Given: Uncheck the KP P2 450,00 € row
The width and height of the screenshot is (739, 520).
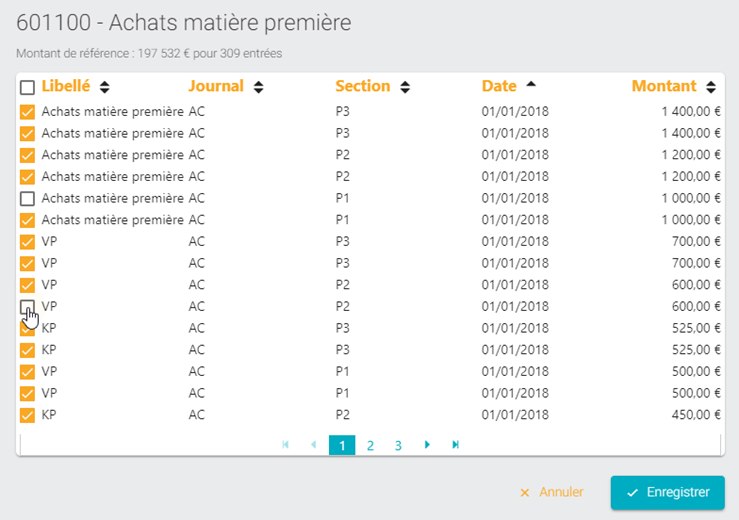Looking at the screenshot, I should (27, 415).
